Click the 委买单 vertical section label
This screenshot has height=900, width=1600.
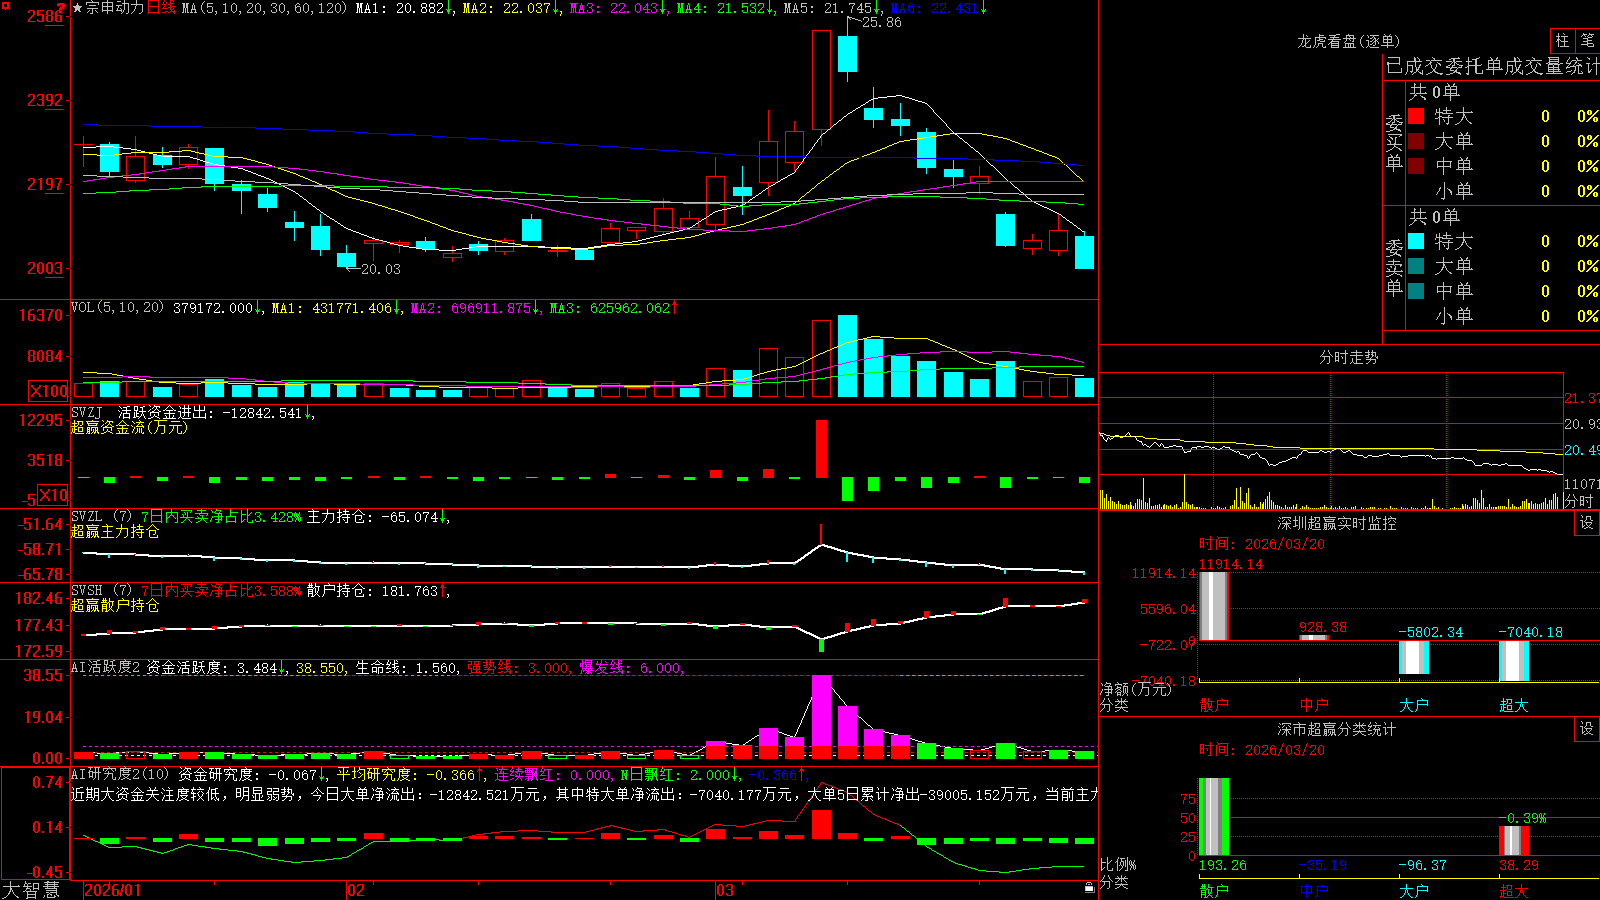(x=1394, y=142)
